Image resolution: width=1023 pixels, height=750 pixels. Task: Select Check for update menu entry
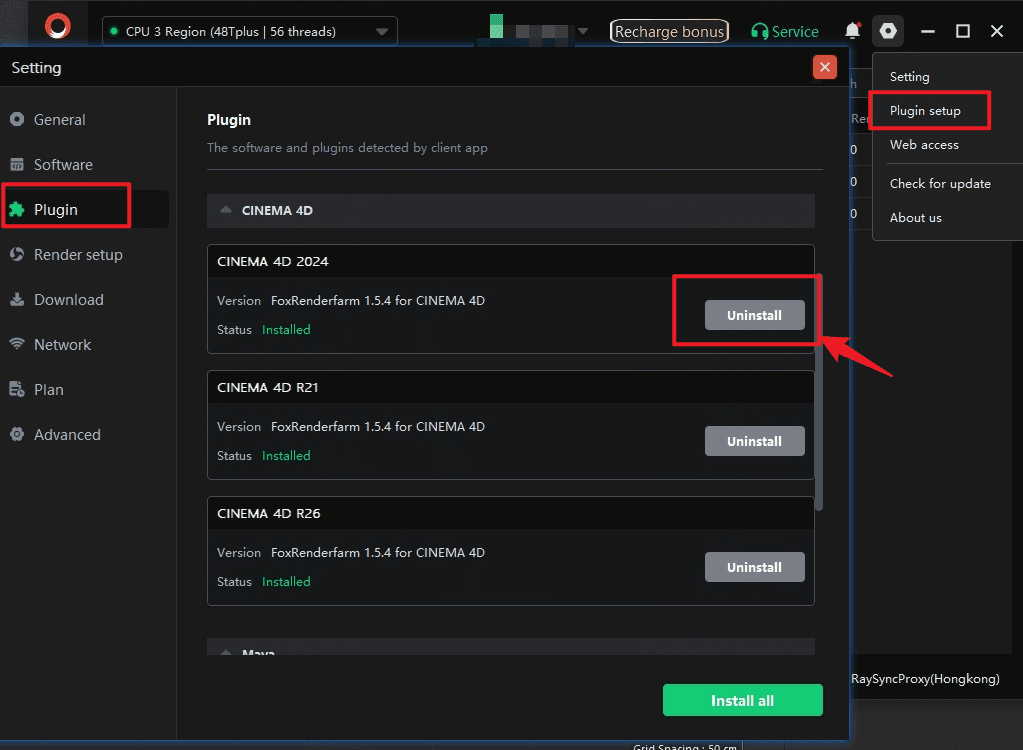[x=940, y=184]
